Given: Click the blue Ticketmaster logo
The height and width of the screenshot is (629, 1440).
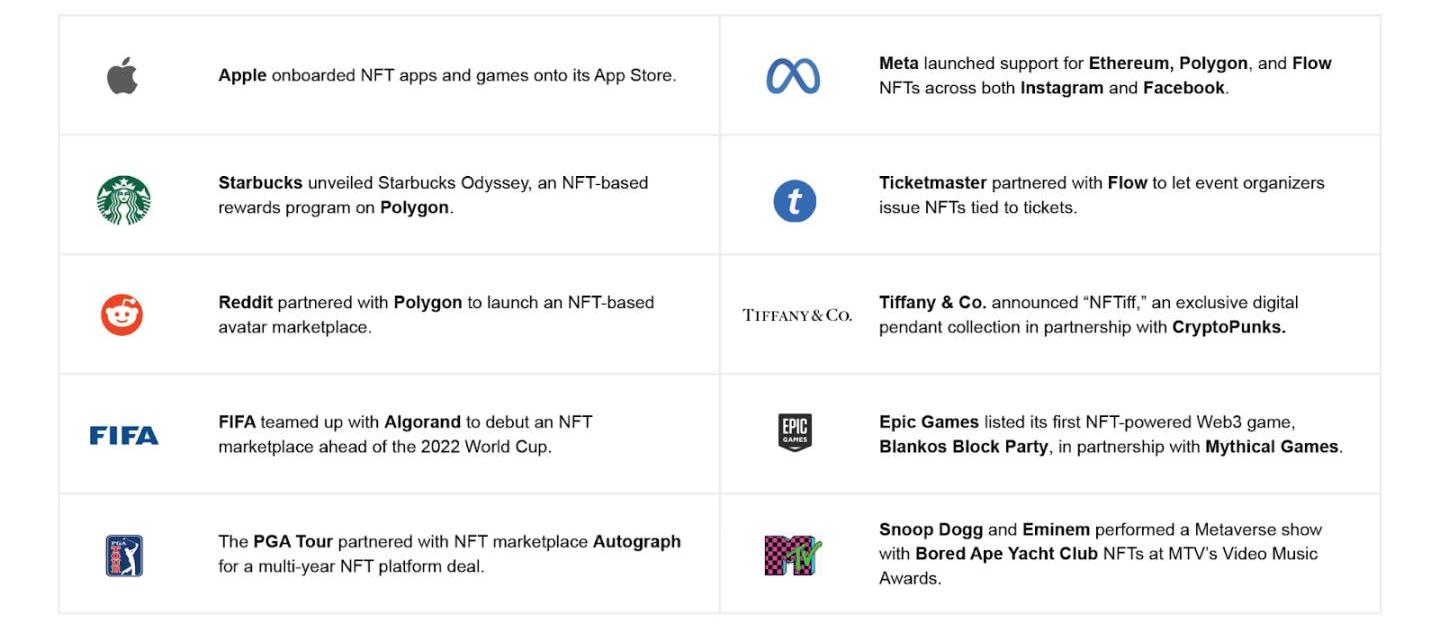Looking at the screenshot, I should coord(795,201).
